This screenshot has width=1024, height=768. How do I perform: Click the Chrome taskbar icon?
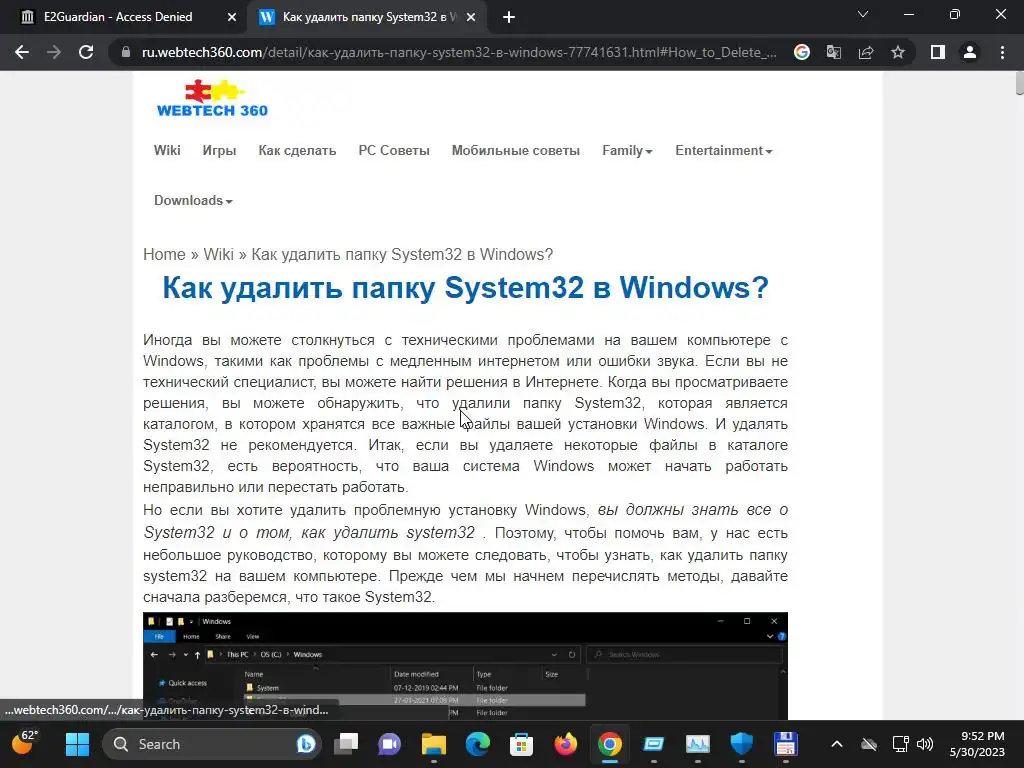609,744
